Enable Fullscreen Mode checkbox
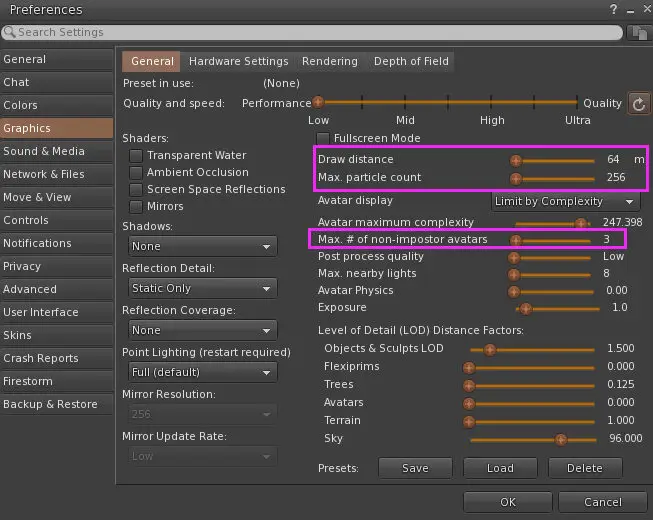 click(323, 138)
